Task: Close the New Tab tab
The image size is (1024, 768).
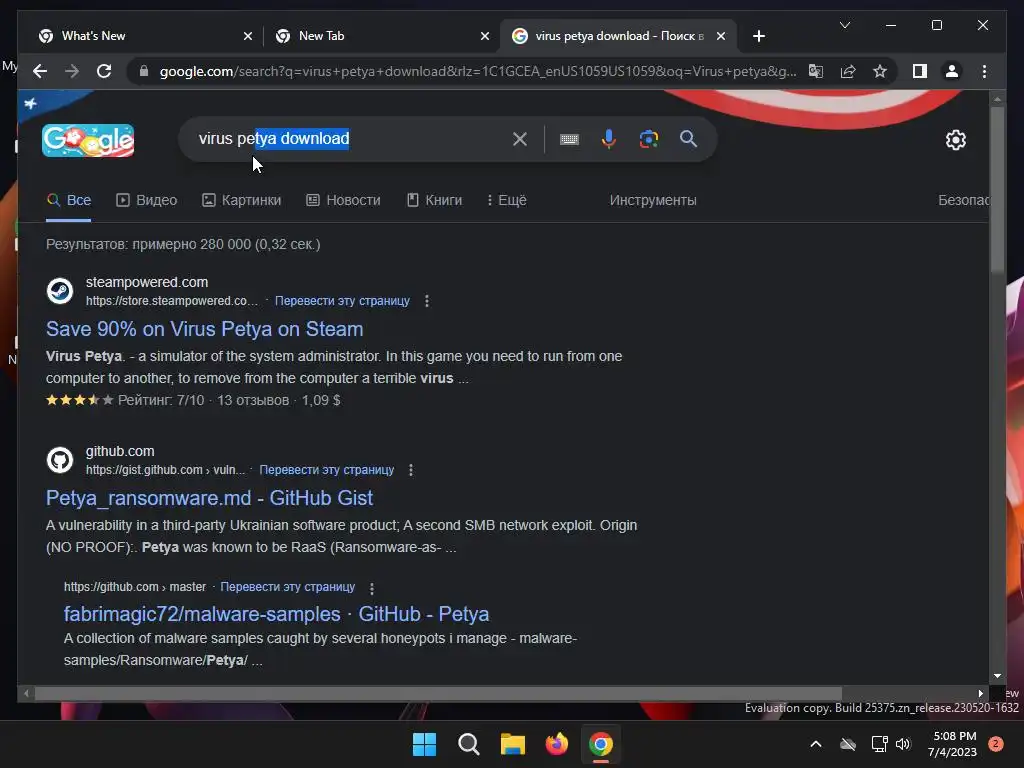Action: coord(485,37)
